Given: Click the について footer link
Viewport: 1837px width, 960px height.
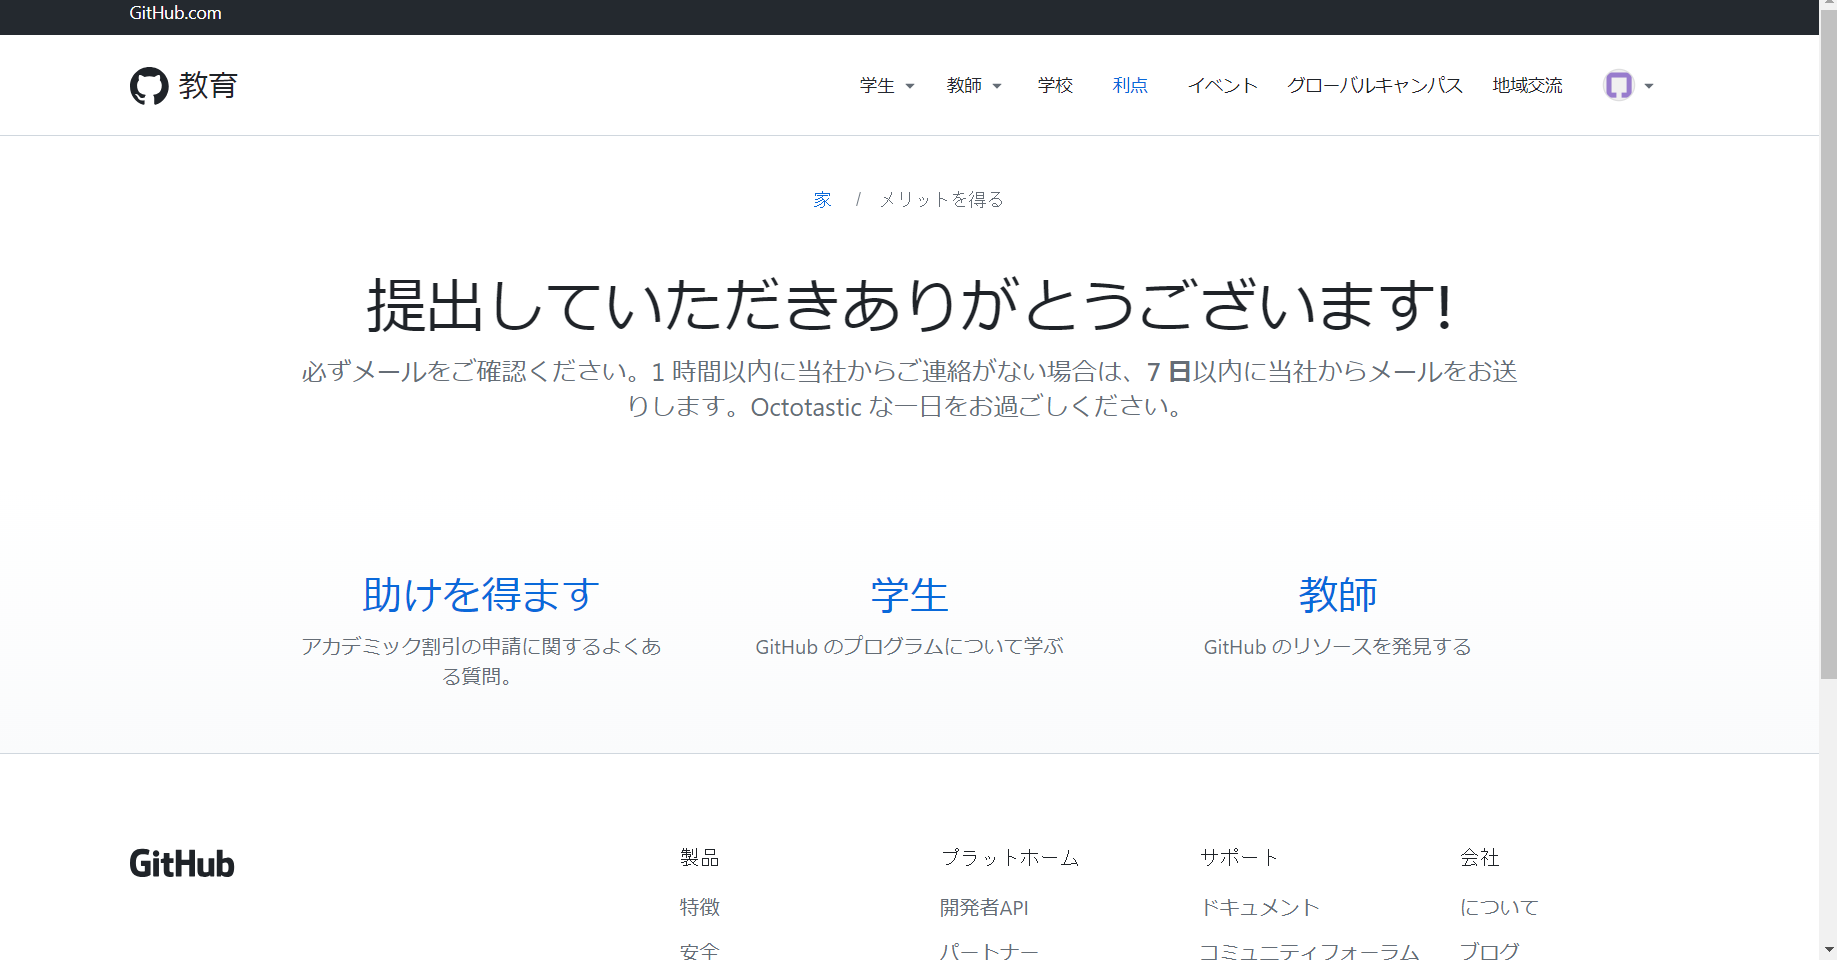Looking at the screenshot, I should 1499,907.
